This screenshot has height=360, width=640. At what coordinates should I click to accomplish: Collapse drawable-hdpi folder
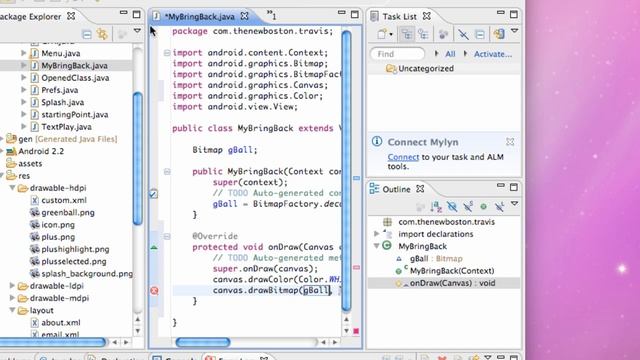[x=12, y=188]
